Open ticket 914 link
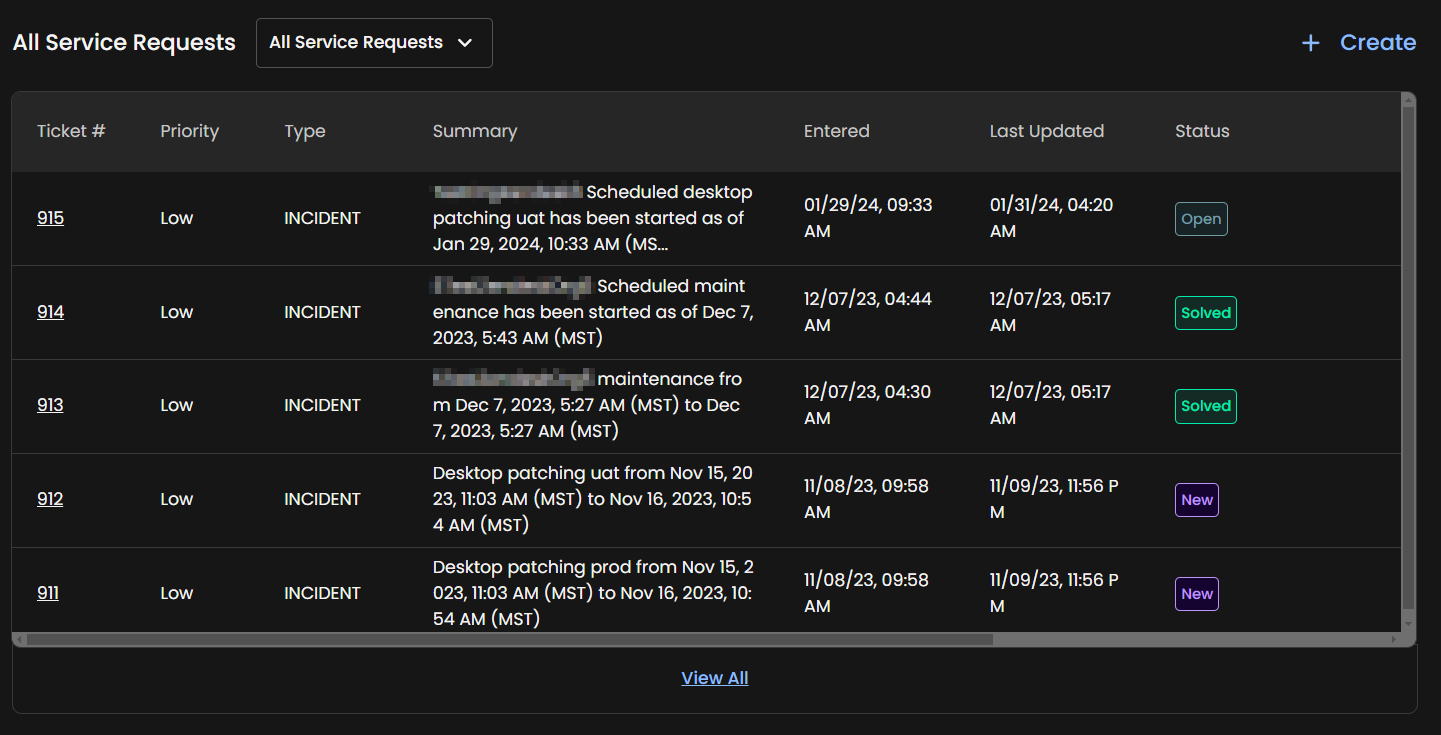The image size is (1441, 735). [x=50, y=312]
